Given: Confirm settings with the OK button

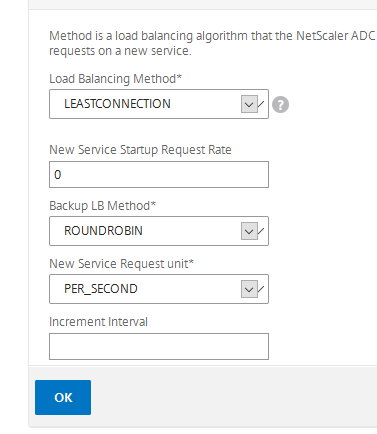Looking at the screenshot, I should (63, 397).
